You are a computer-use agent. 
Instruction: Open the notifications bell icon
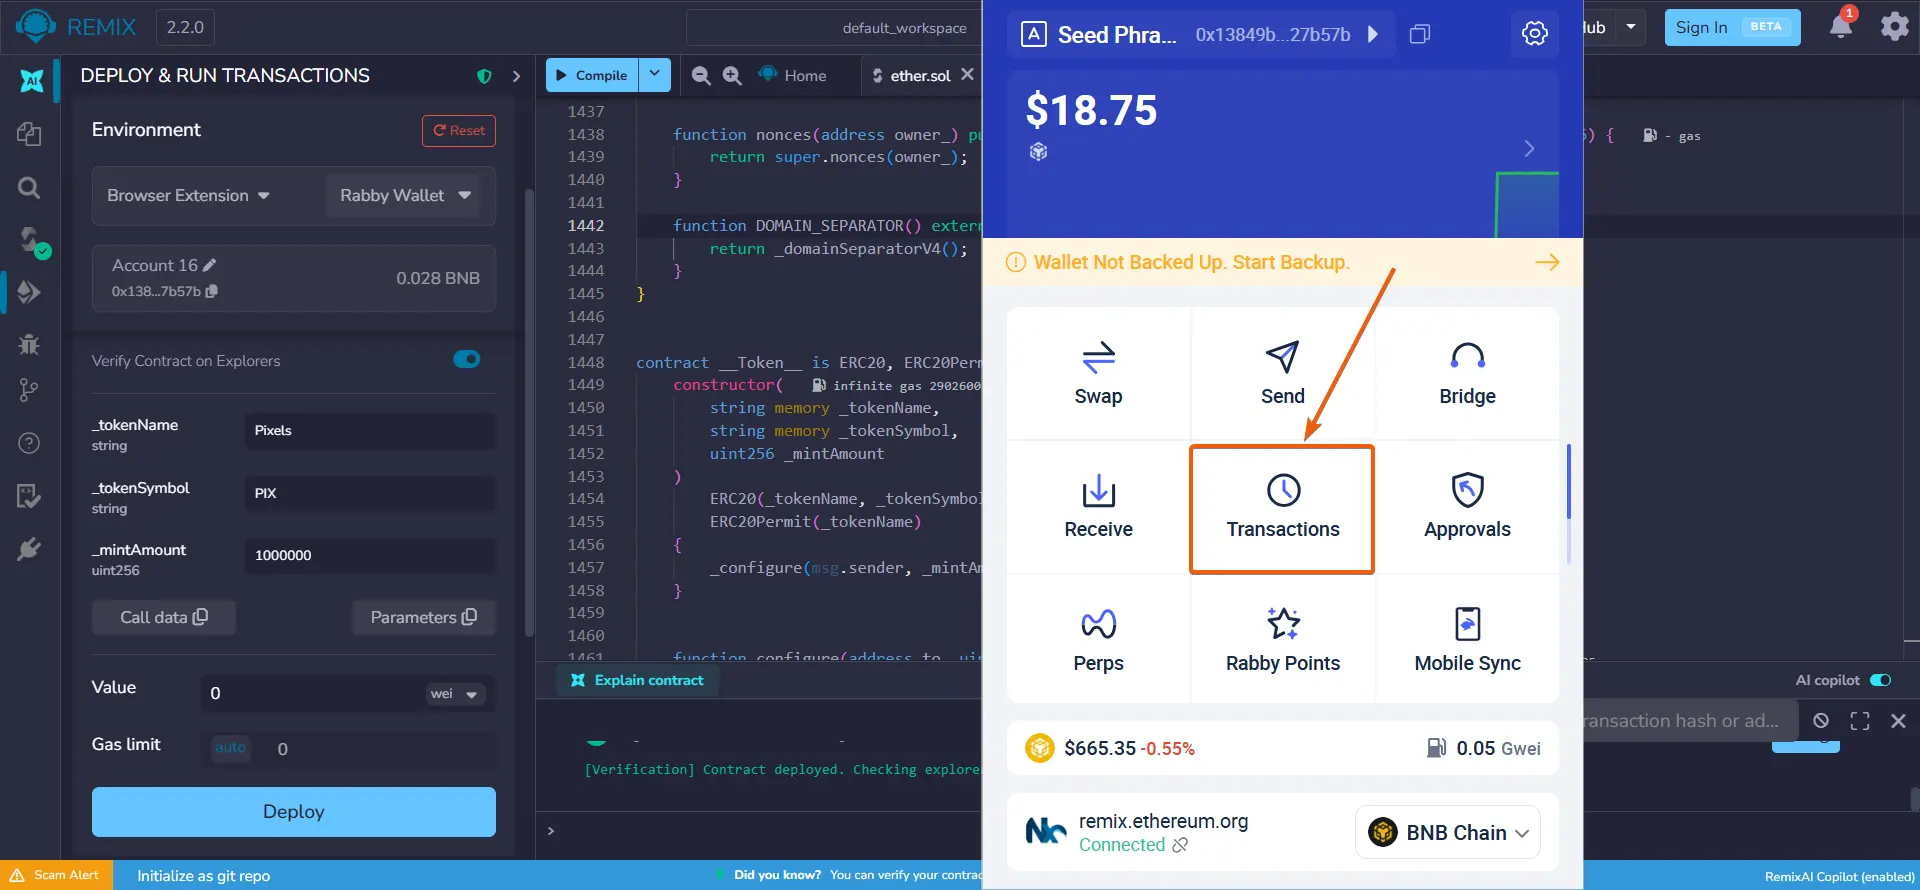point(1840,26)
